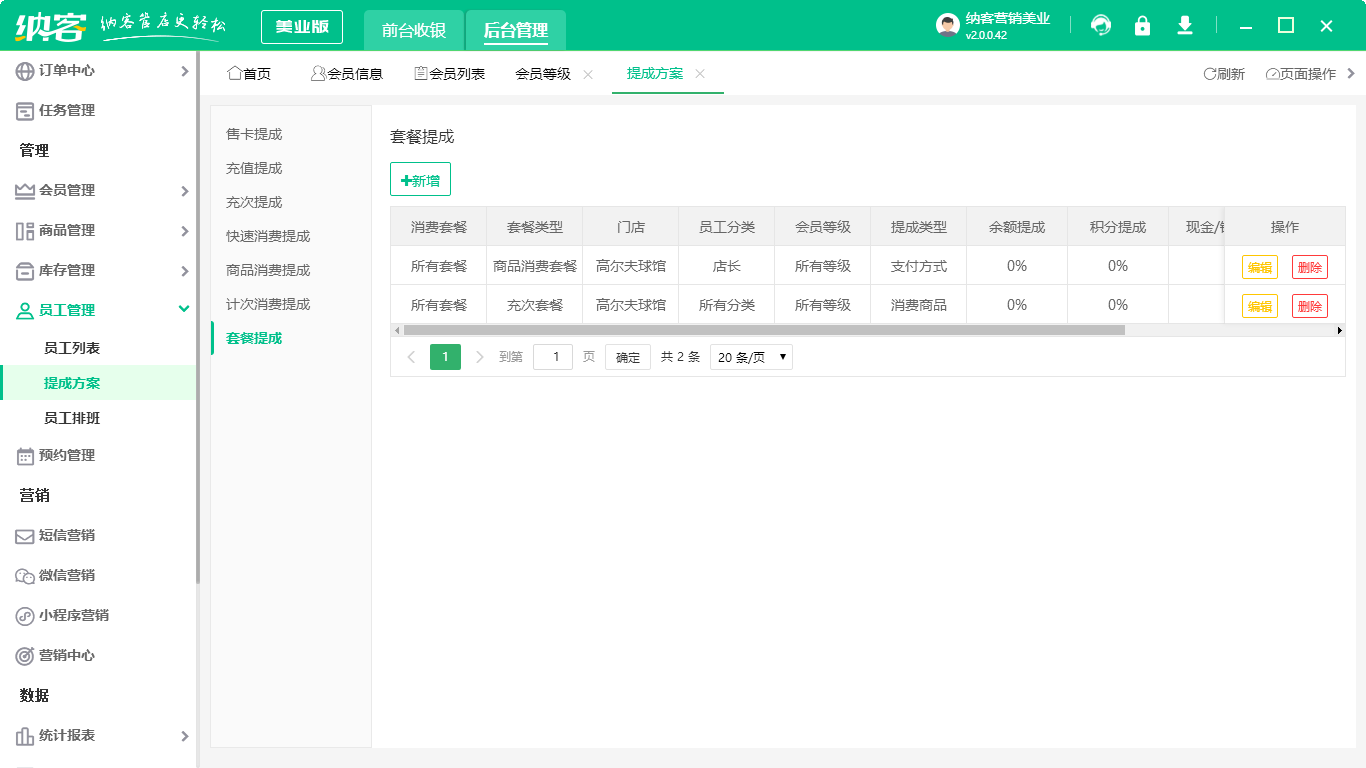Click the lock screen icon
1366x768 pixels.
[1142, 26]
